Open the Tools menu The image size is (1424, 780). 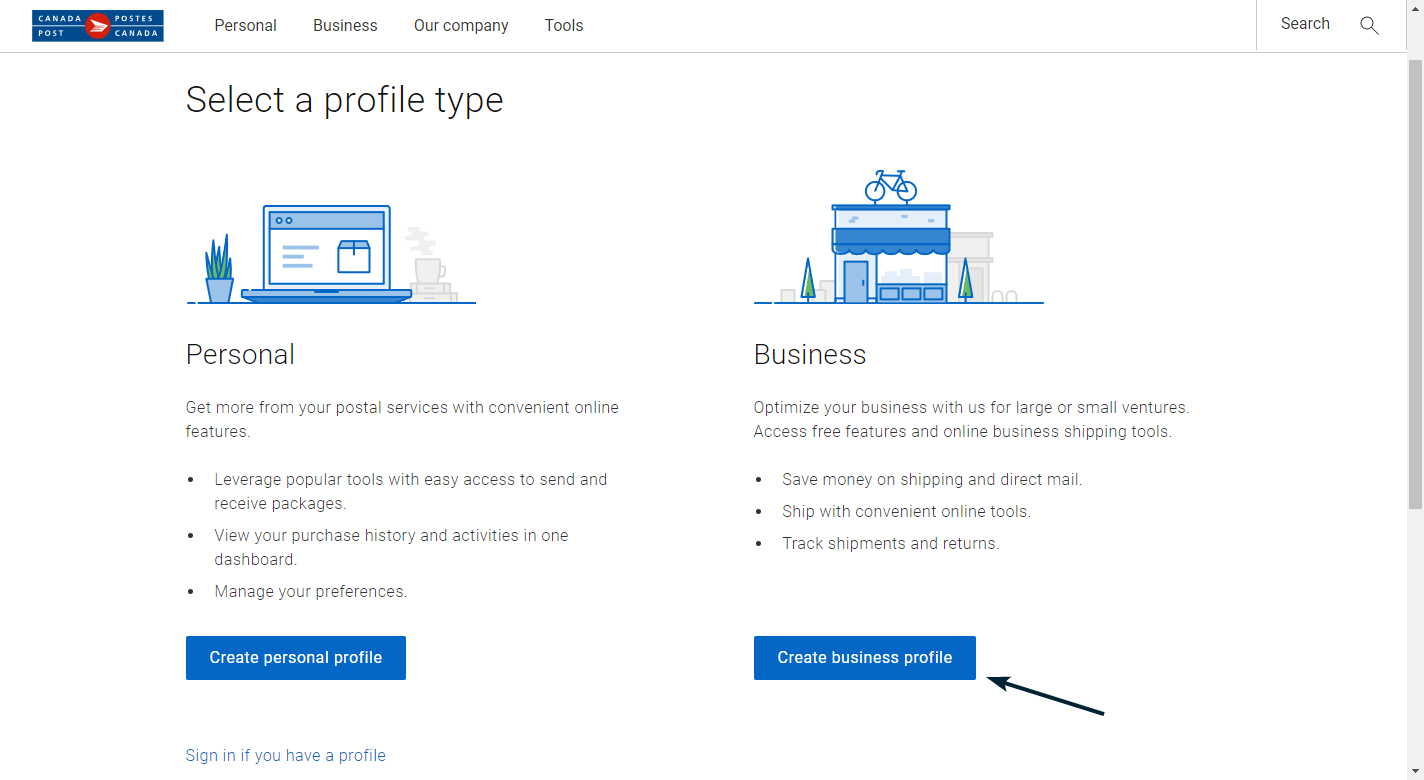point(563,25)
